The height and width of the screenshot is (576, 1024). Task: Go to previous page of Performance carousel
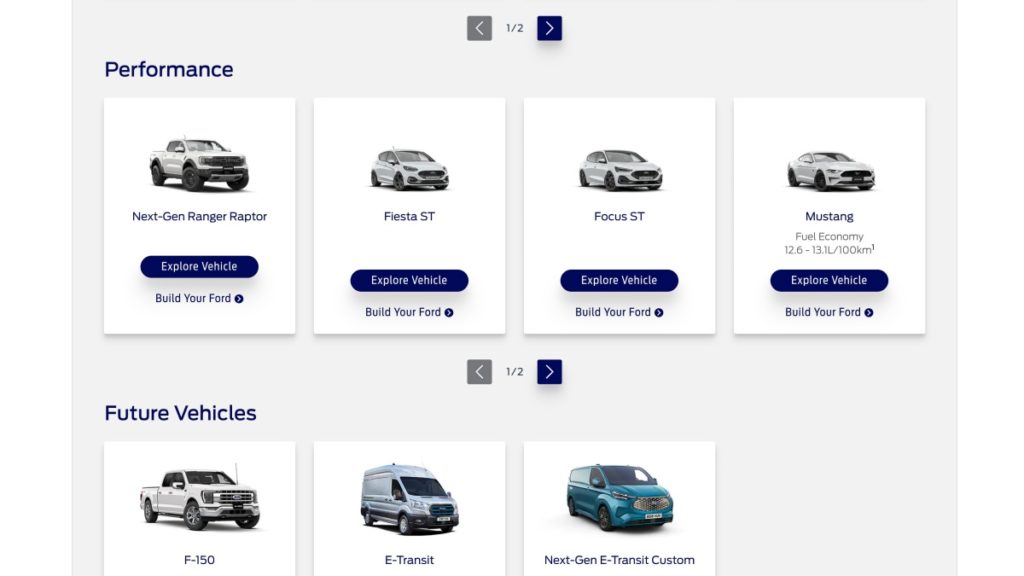(479, 372)
